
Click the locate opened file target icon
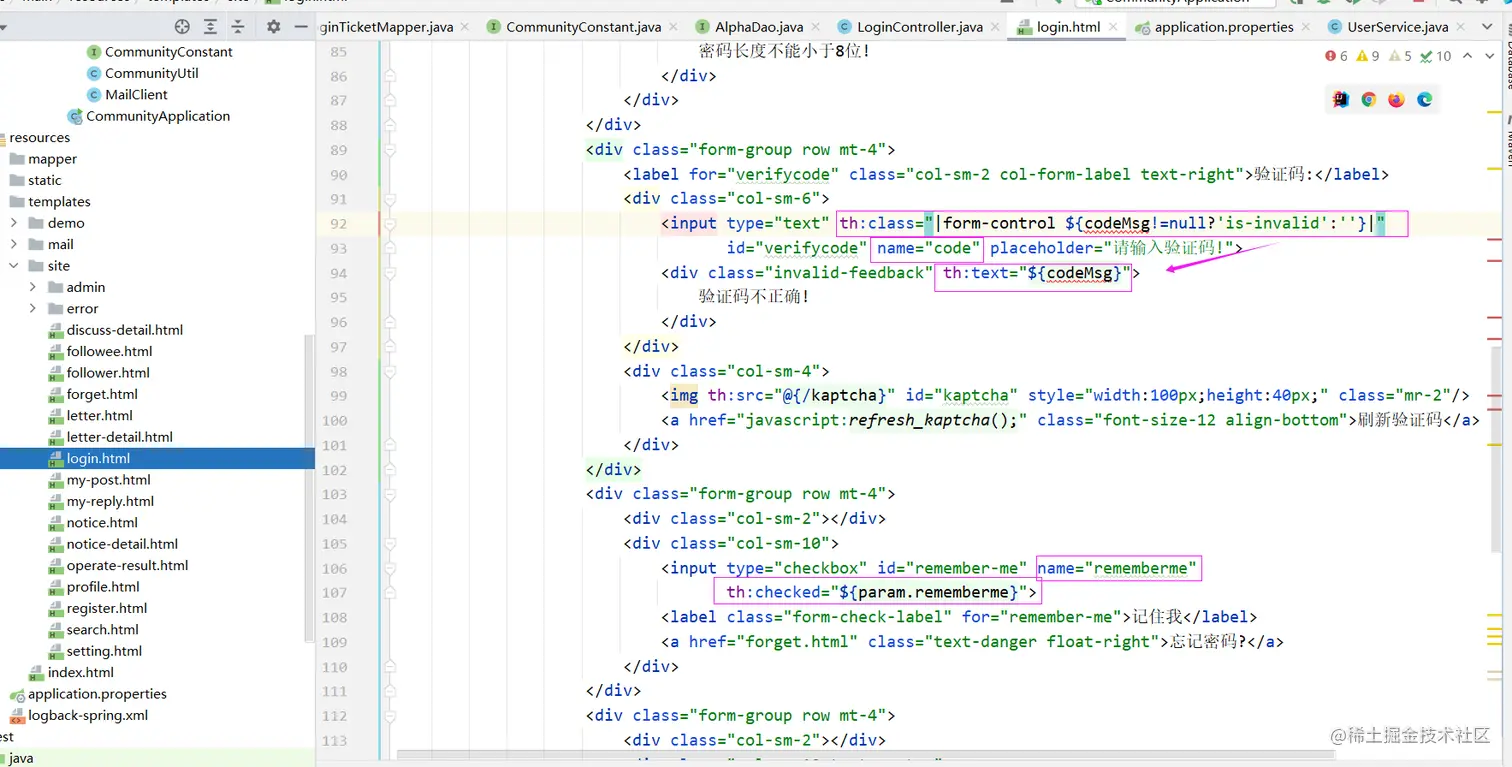(182, 27)
